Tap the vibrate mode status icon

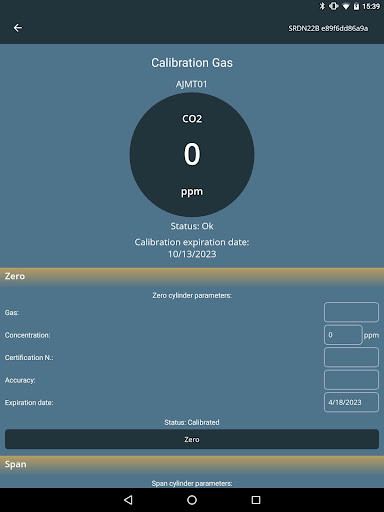tap(333, 6)
